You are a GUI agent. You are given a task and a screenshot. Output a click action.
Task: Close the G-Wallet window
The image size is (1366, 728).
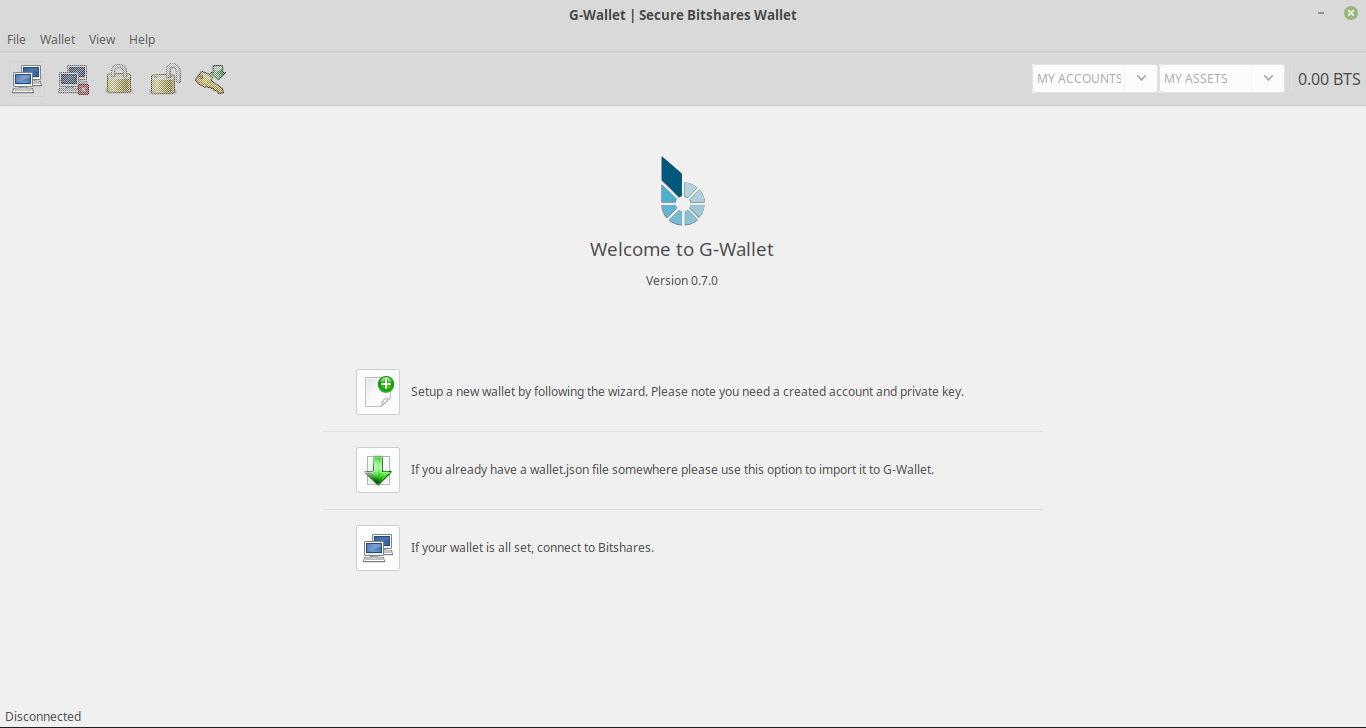point(1351,13)
